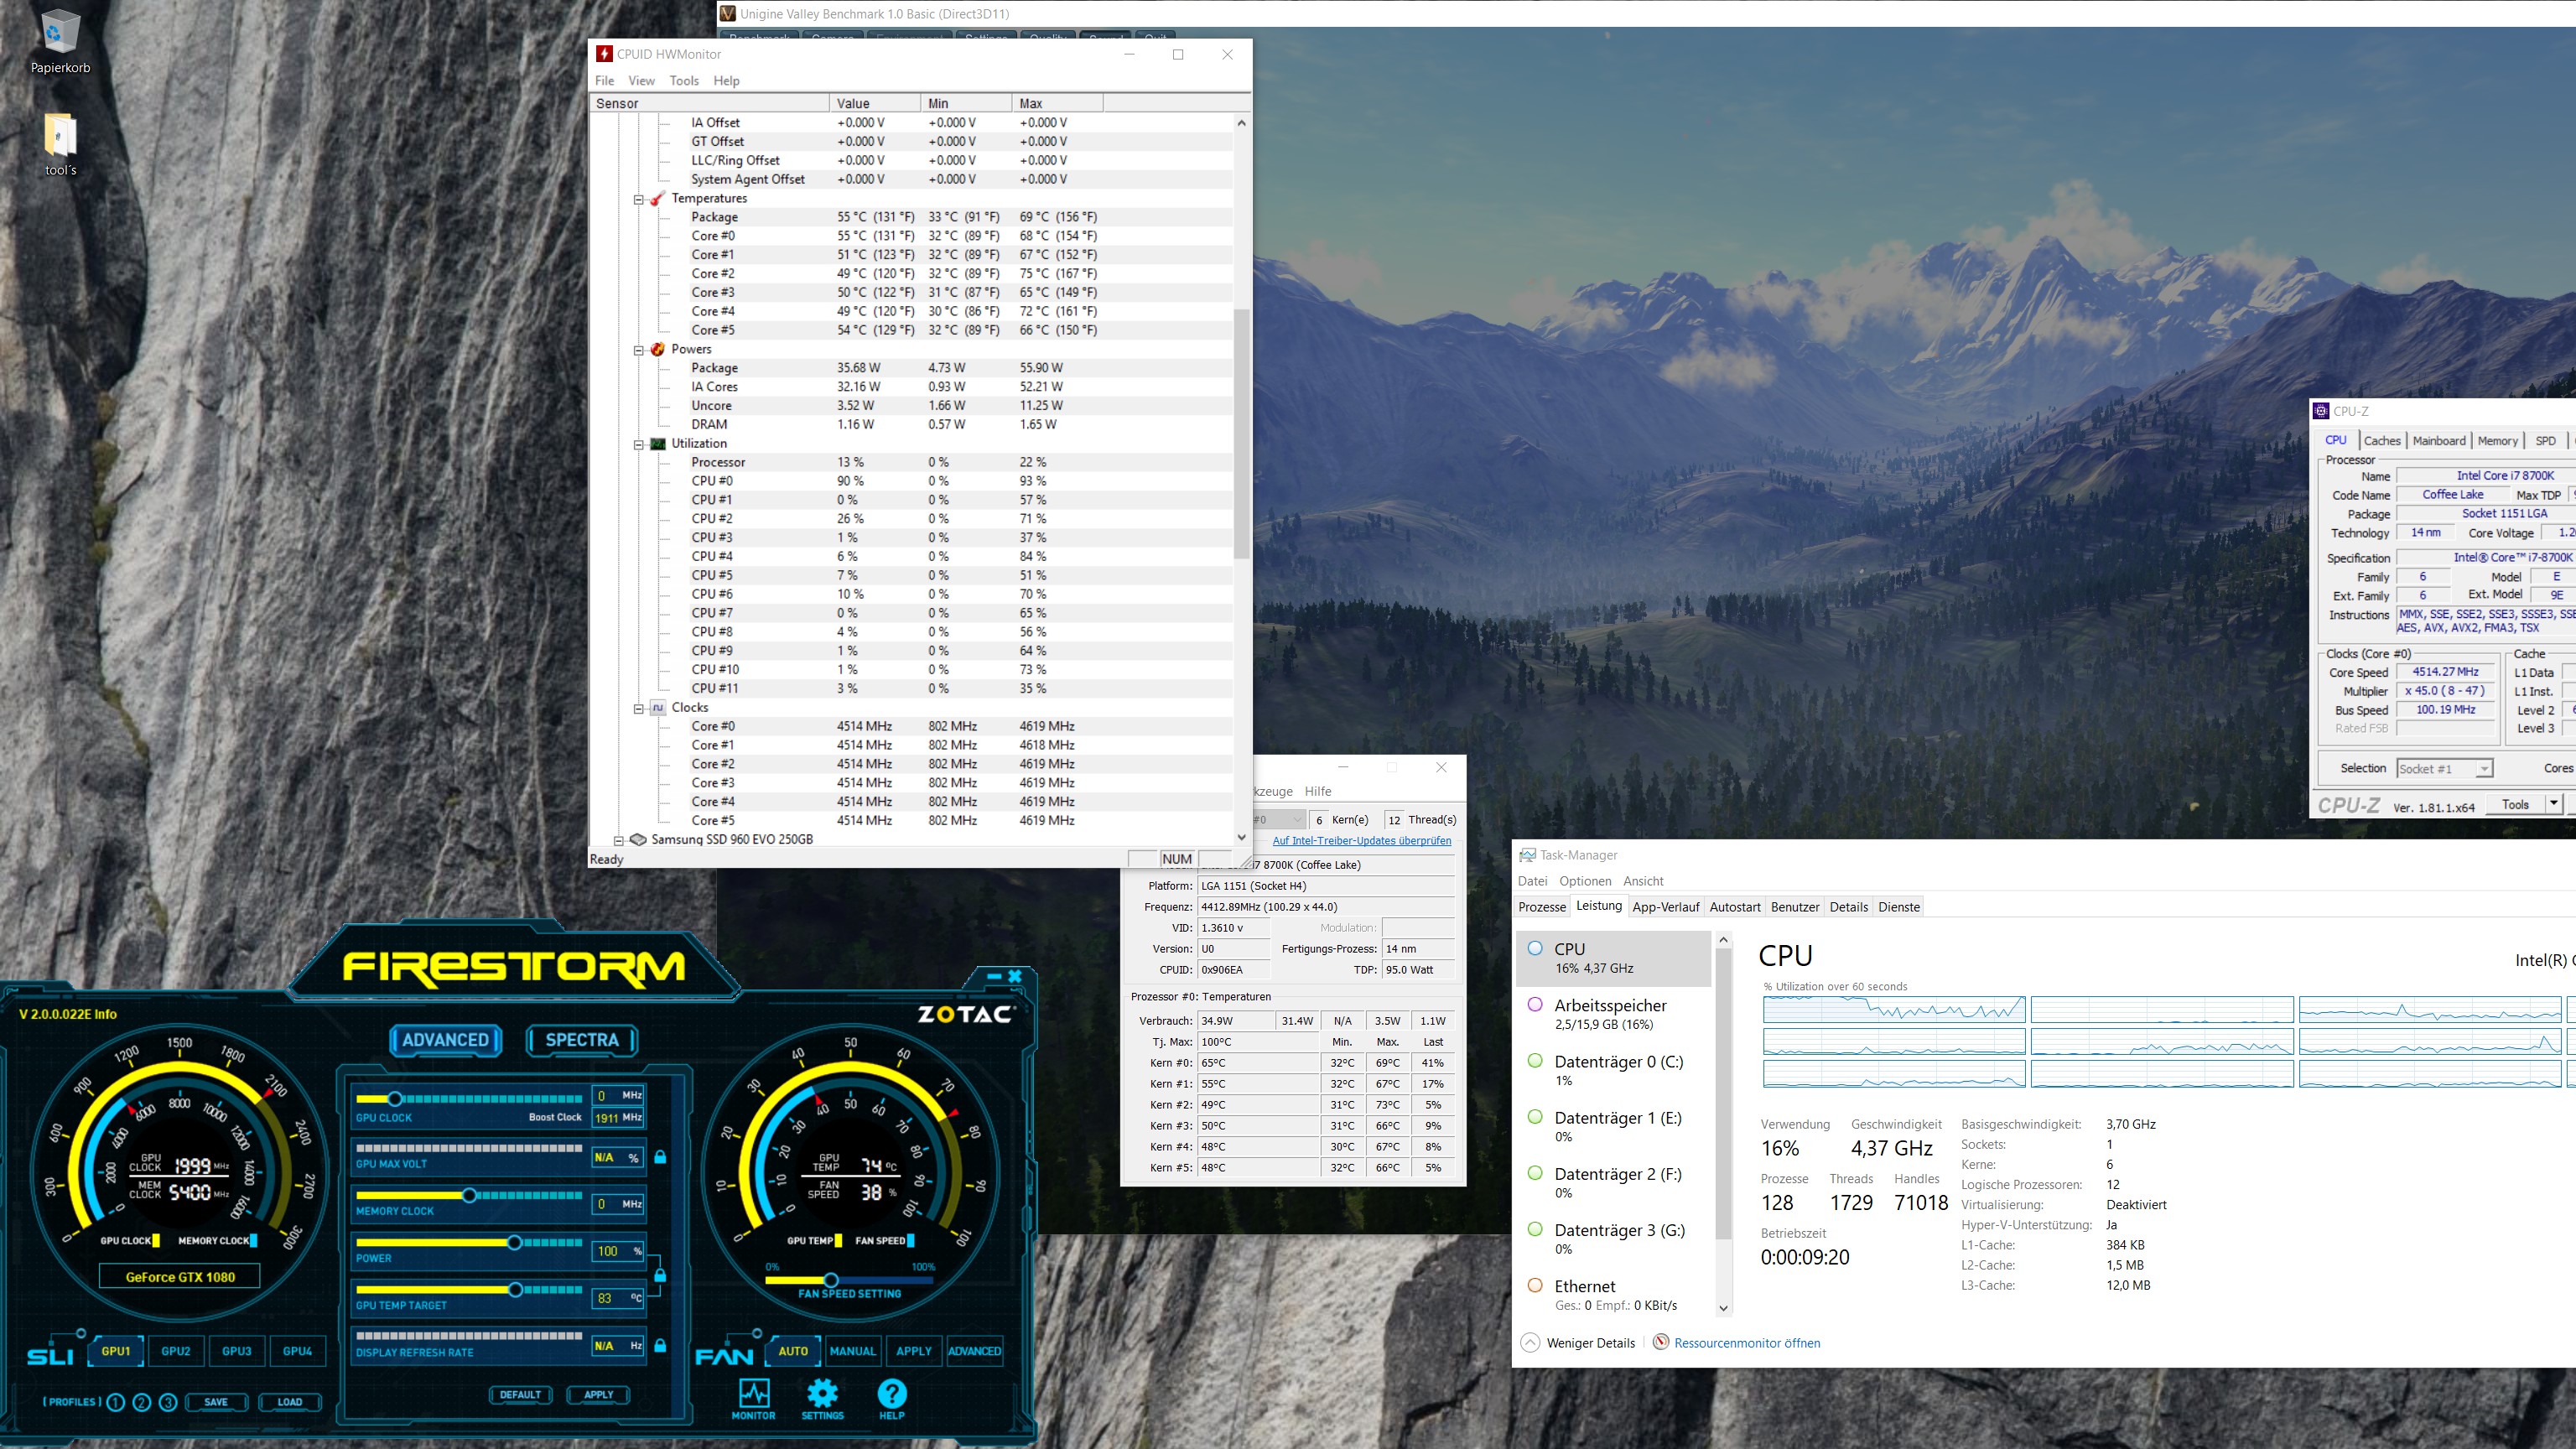Click the HWMonitor vertical scrollbar down arrow
Image resolution: width=2576 pixels, height=1449 pixels.
(1242, 838)
